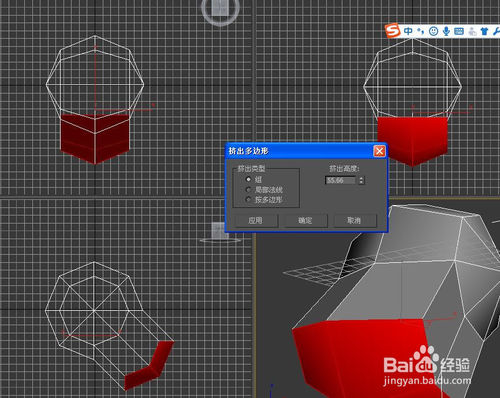The image size is (500, 398).
Task: Select the 按多边形 (By Polygon) radio button
Action: tap(248, 200)
